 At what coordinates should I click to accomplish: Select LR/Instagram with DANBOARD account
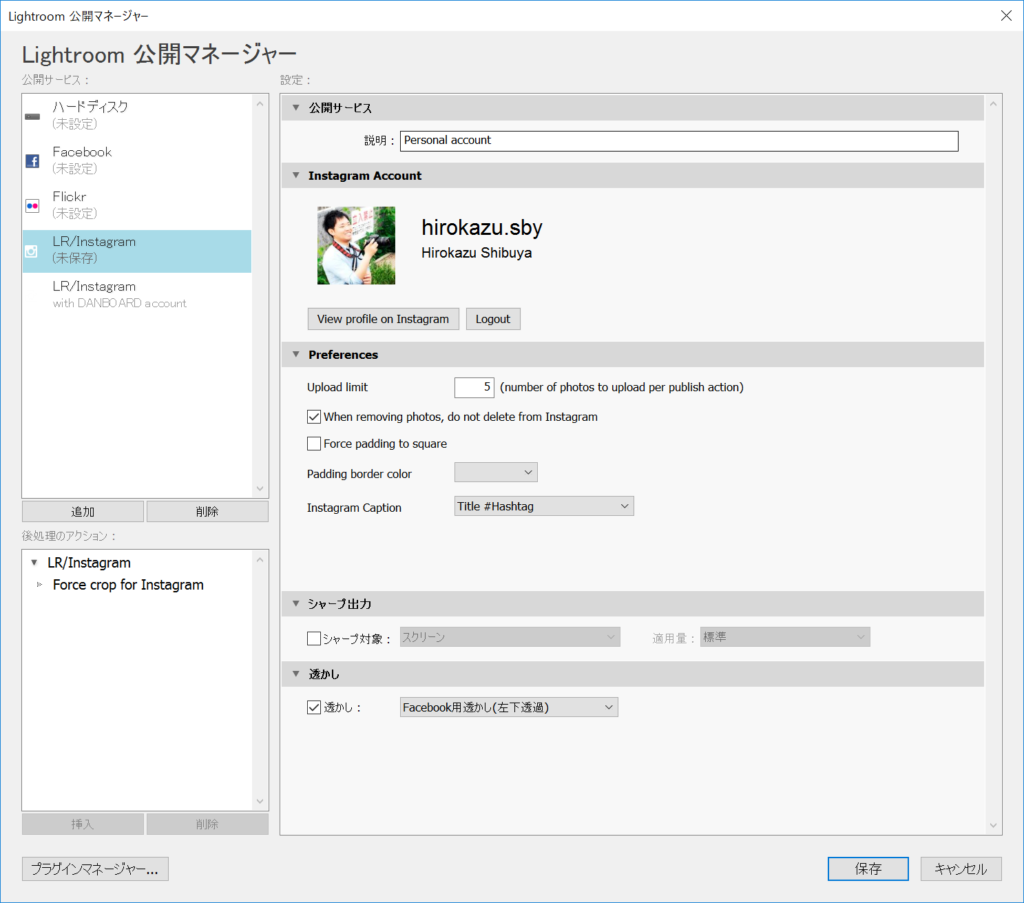pyautogui.click(x=137, y=294)
